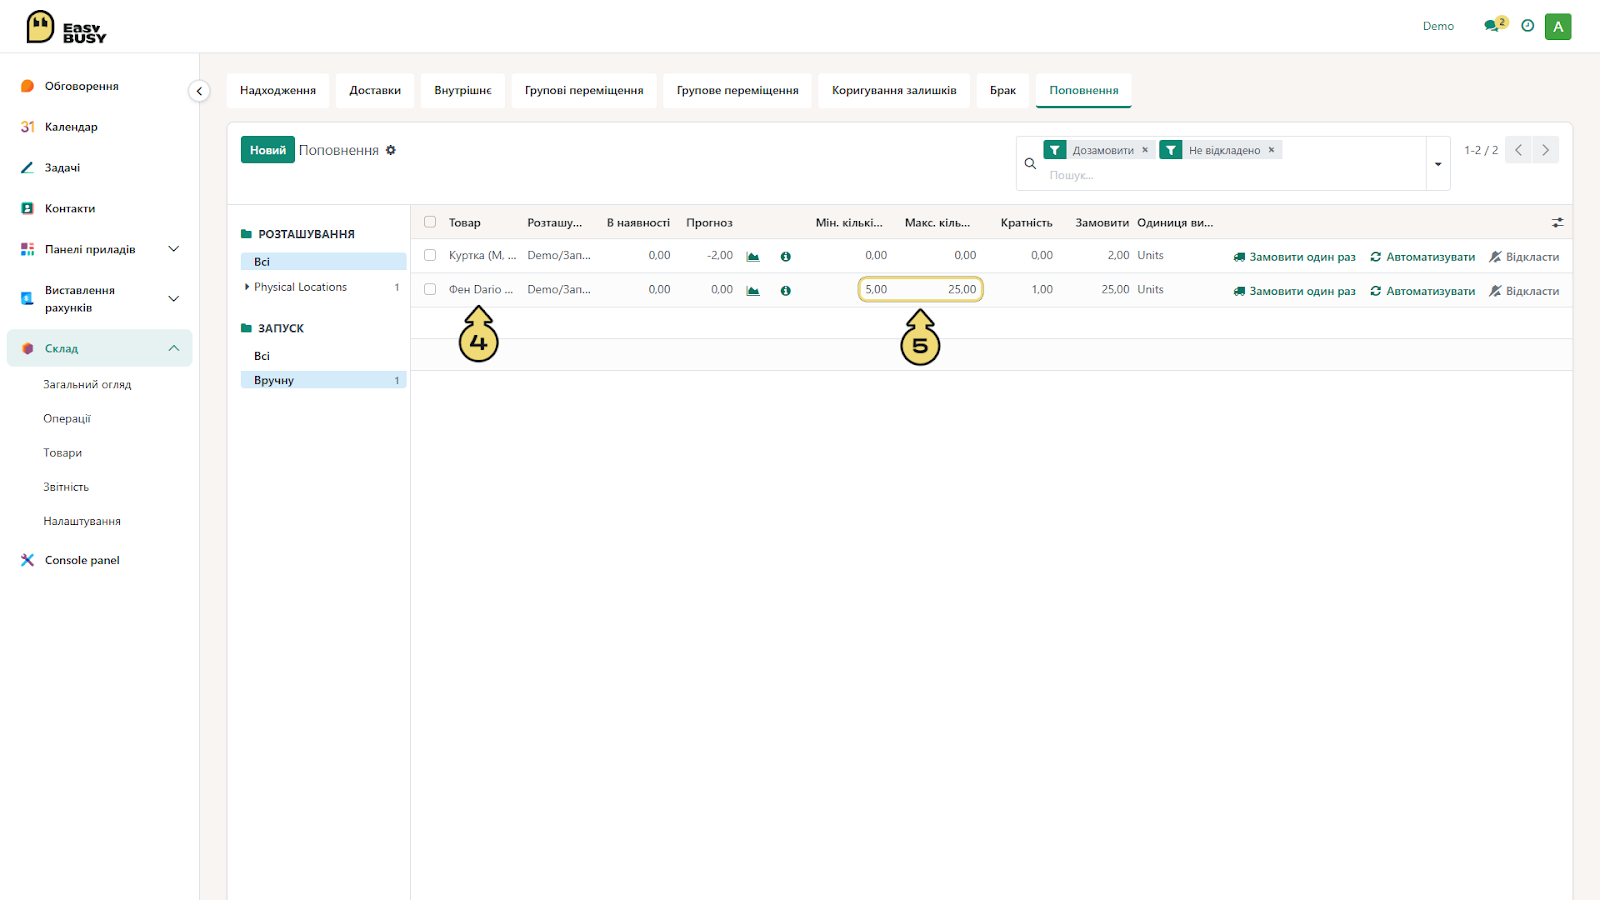Switch to Коригування залишків tab

tap(894, 90)
